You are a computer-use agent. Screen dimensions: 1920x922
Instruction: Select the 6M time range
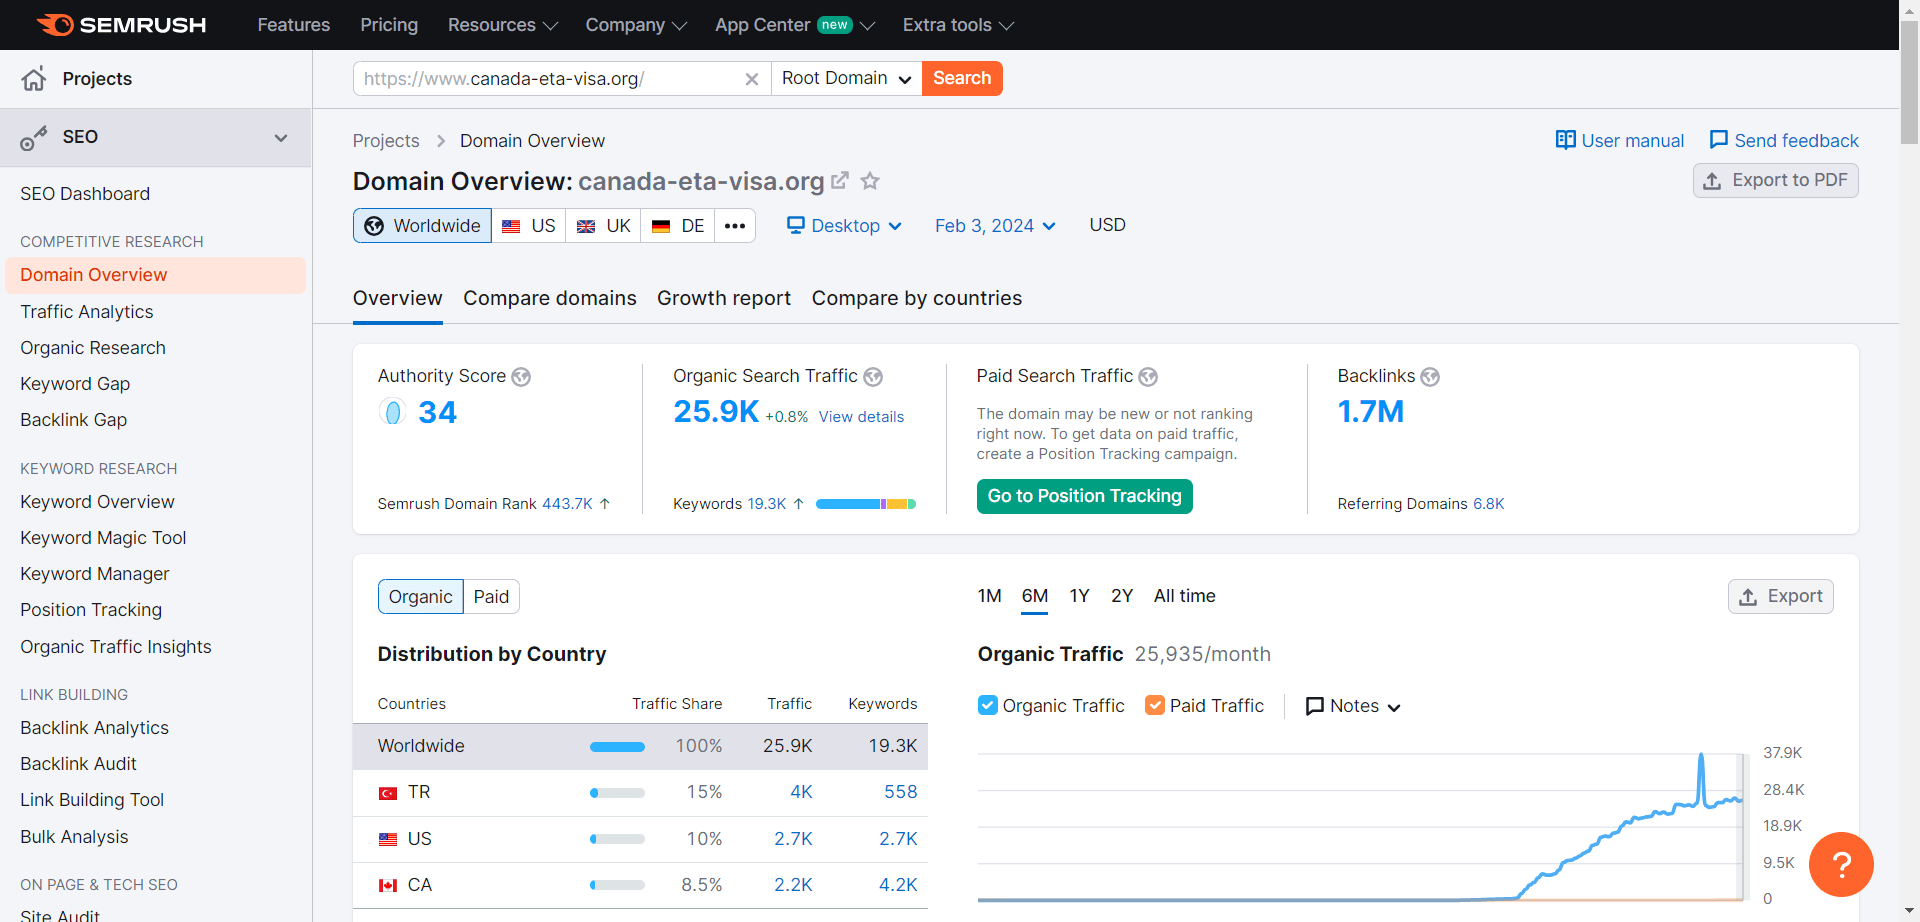click(1035, 596)
